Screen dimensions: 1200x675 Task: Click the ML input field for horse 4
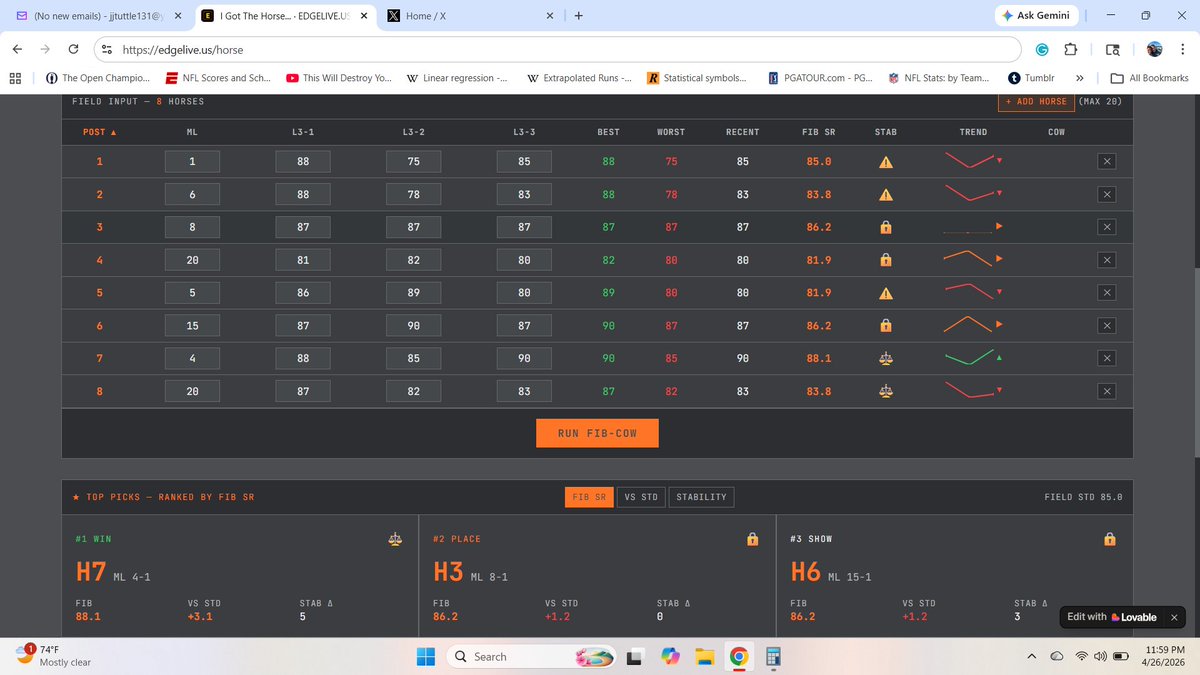click(191, 259)
